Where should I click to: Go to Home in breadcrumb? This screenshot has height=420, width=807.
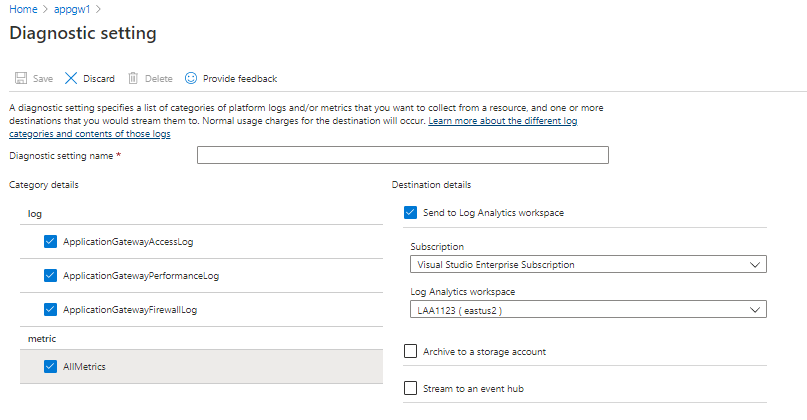click(22, 10)
